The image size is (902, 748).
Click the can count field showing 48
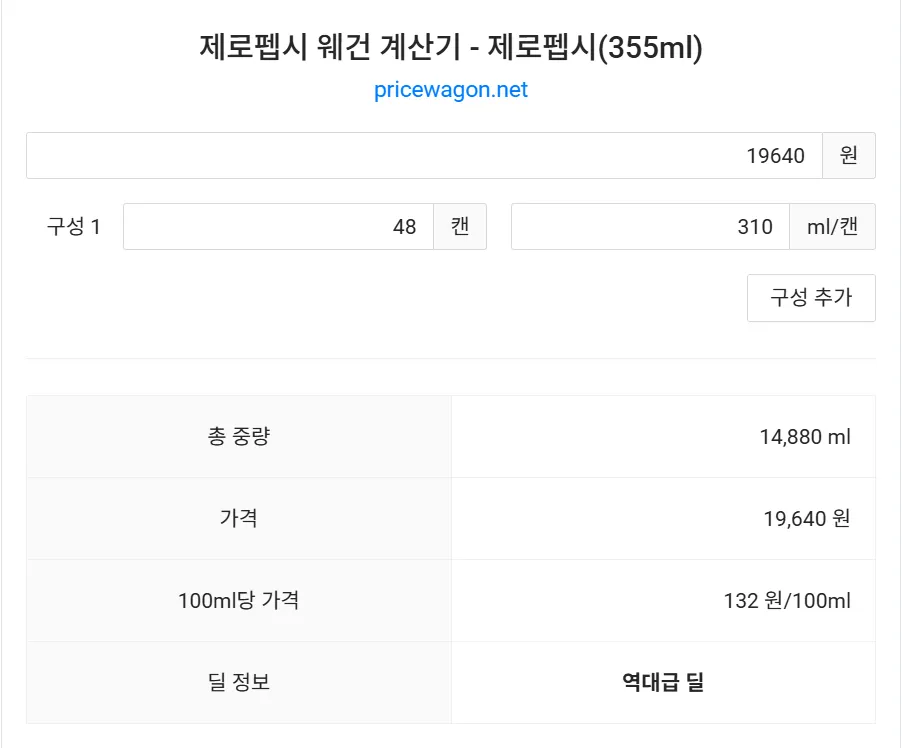coord(278,226)
